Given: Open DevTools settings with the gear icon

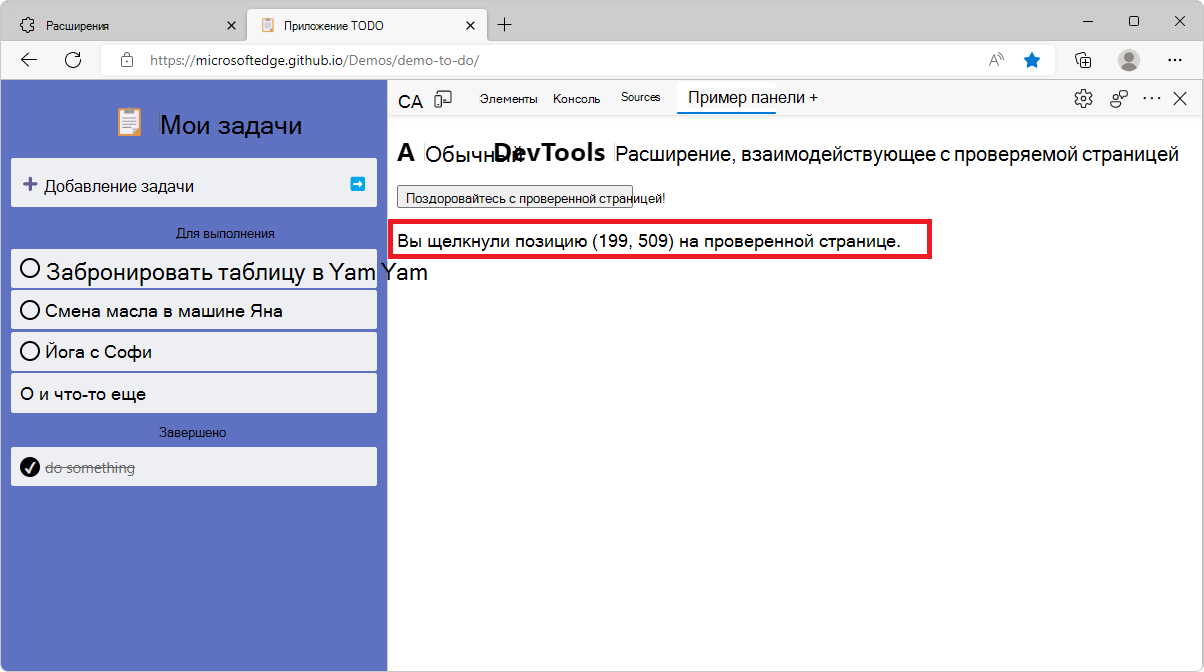Looking at the screenshot, I should [1083, 98].
